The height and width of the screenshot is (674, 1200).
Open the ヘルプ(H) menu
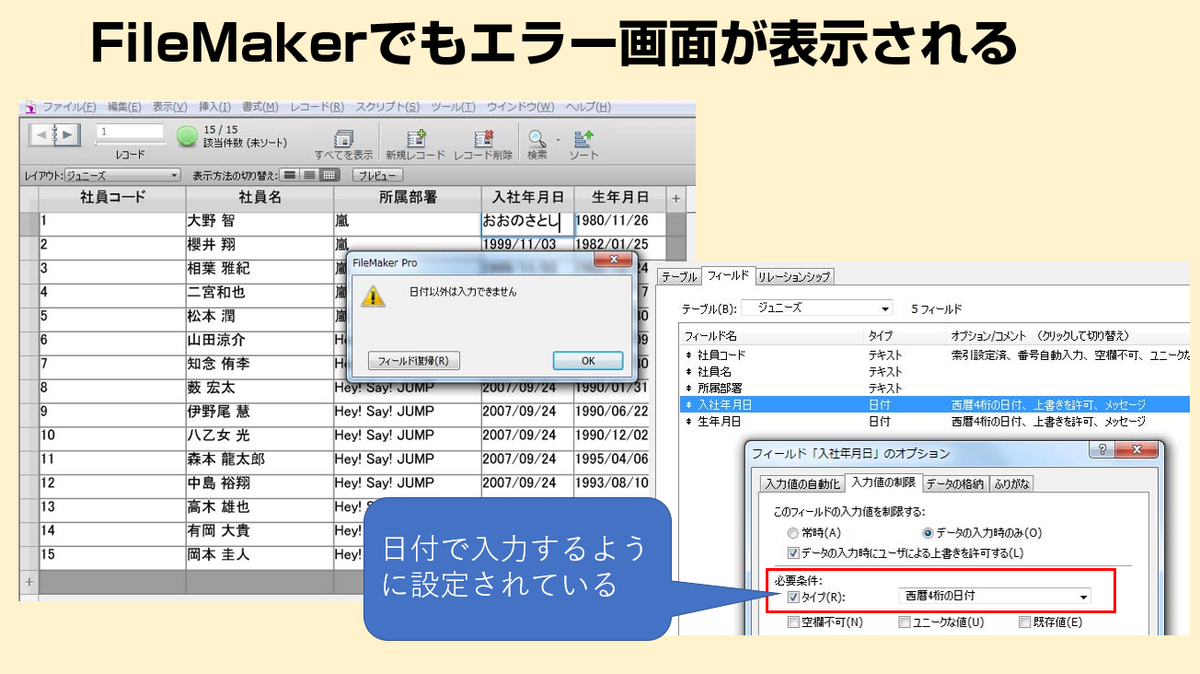[x=588, y=108]
